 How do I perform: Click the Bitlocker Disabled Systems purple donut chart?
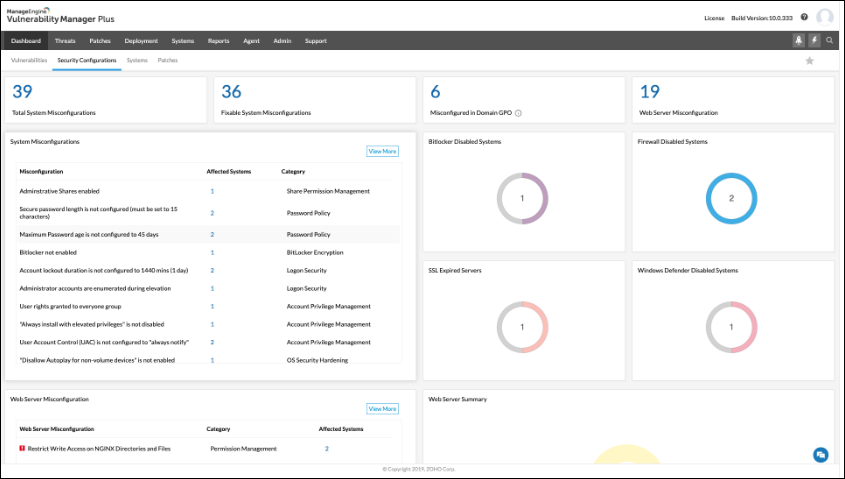522,199
